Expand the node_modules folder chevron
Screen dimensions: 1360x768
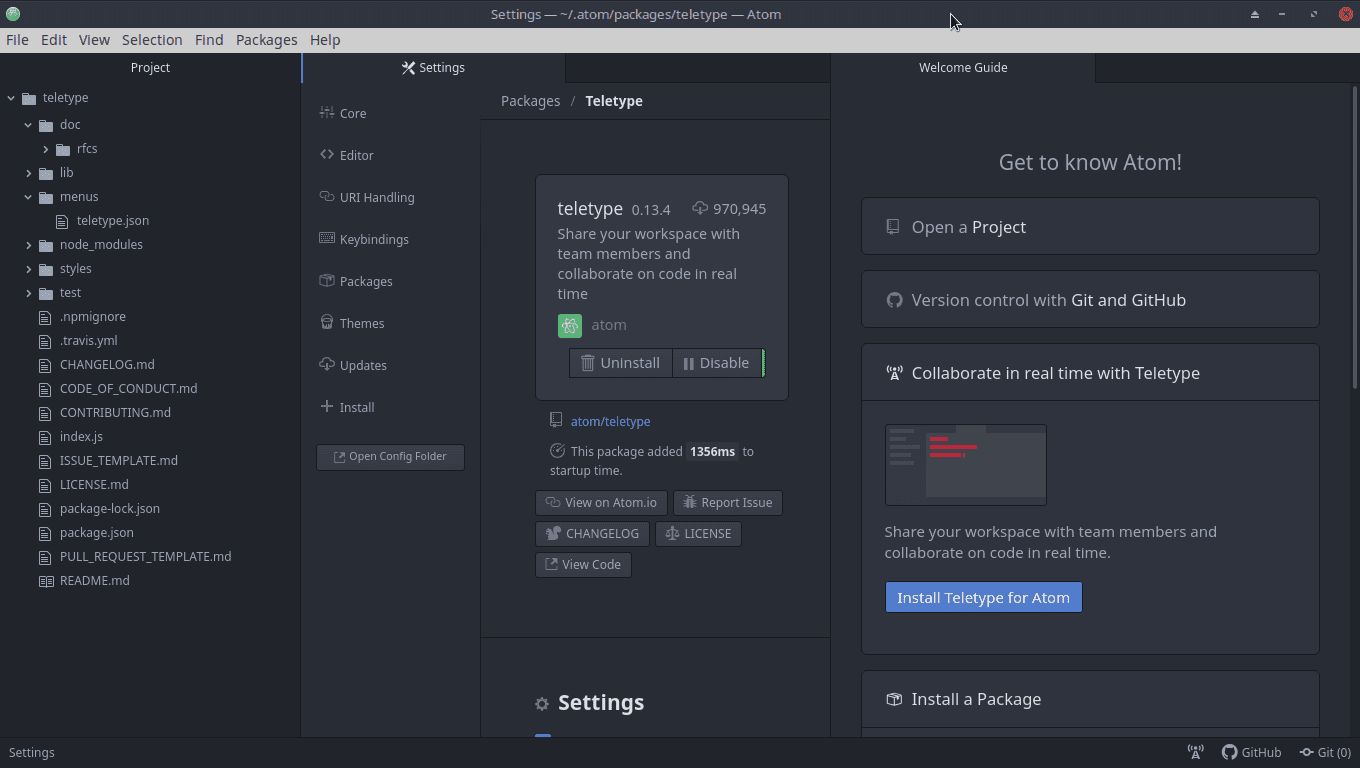click(x=28, y=245)
